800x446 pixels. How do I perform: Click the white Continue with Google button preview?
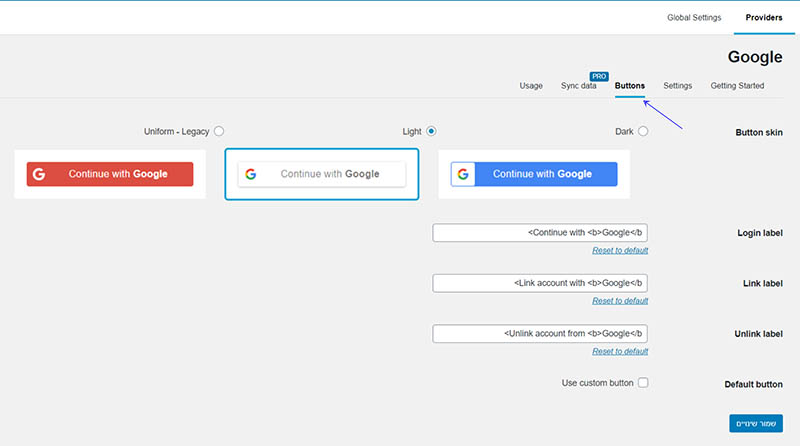(x=321, y=174)
